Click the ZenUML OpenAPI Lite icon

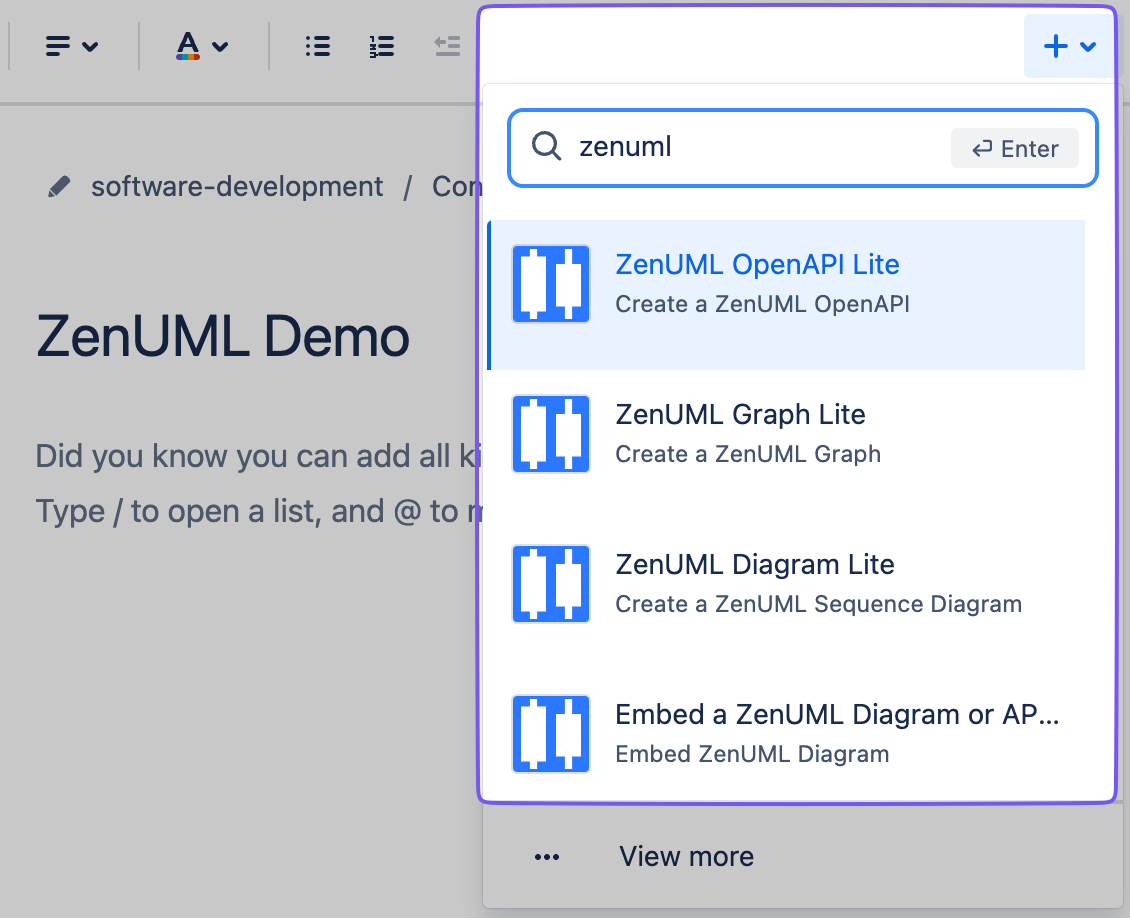click(550, 283)
